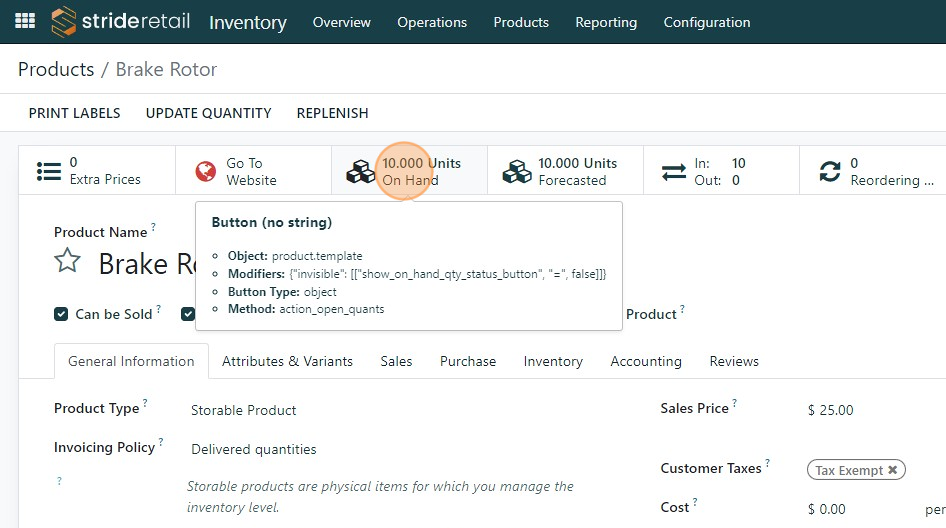This screenshot has width=946, height=528.
Task: Click the On Hand boxes icon
Action: [x=360, y=171]
